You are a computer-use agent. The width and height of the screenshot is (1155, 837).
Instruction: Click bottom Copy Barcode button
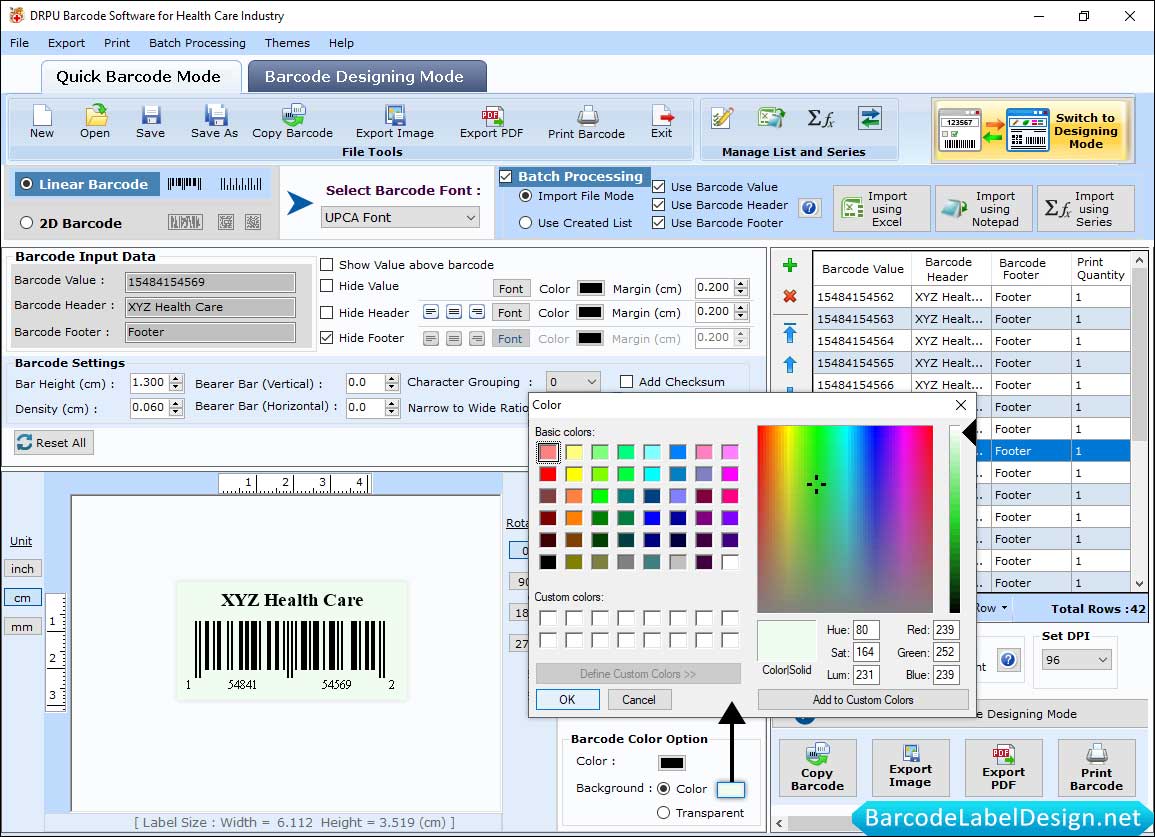(818, 768)
